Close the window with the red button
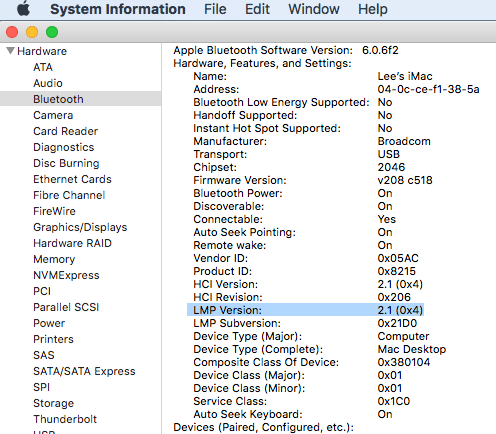The height and width of the screenshot is (434, 496). click(12, 32)
